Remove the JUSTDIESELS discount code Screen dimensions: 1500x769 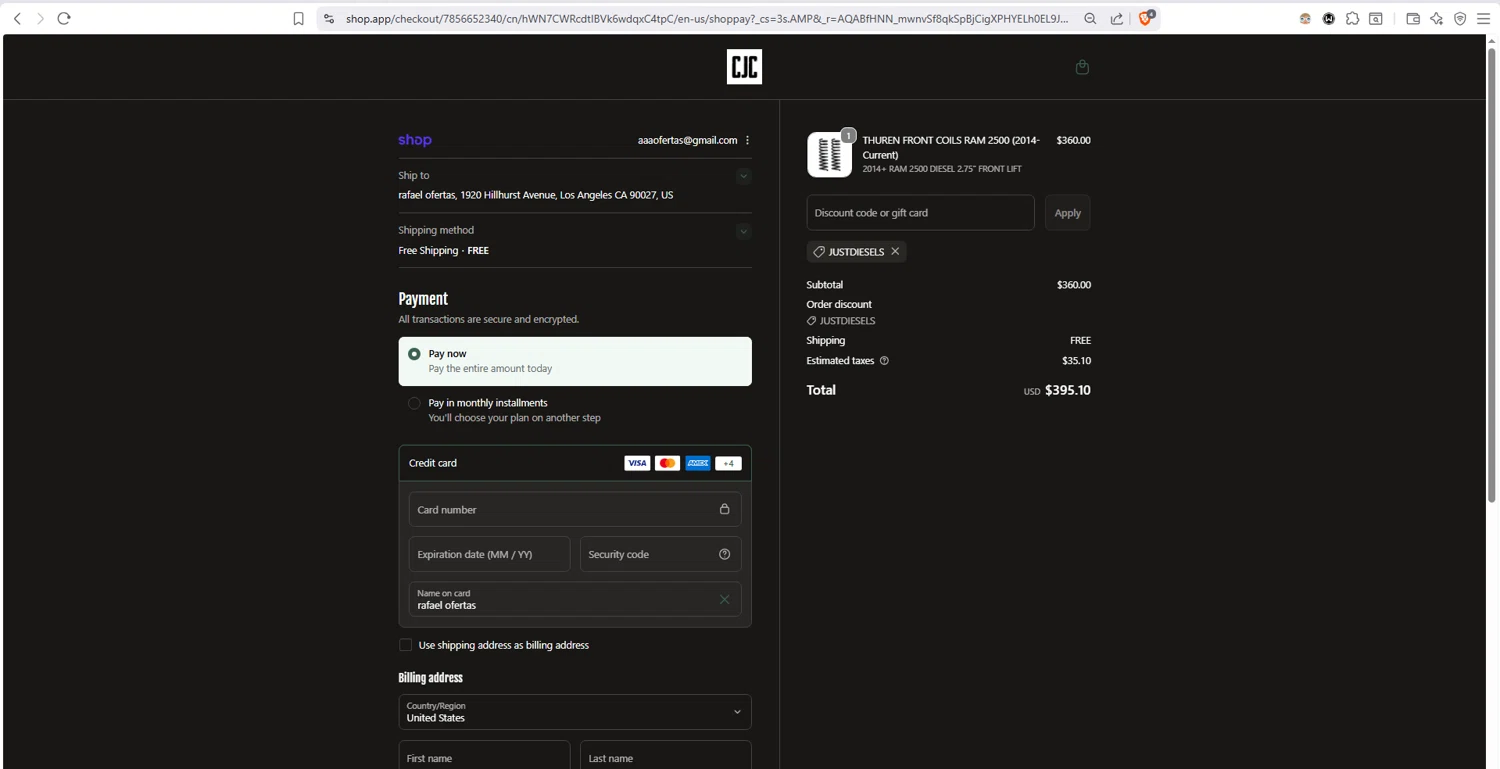pos(895,252)
